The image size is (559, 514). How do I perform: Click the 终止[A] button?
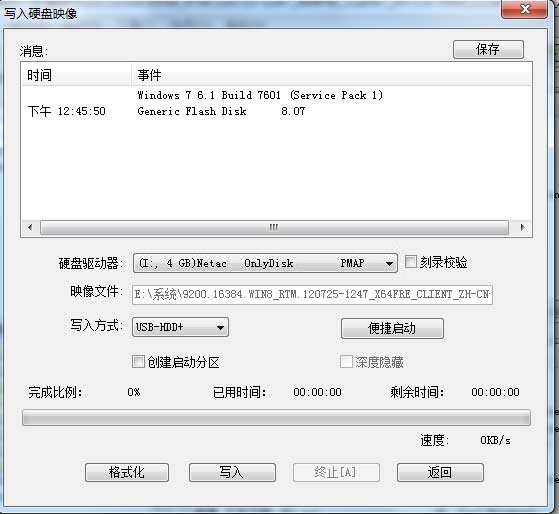[x=336, y=473]
